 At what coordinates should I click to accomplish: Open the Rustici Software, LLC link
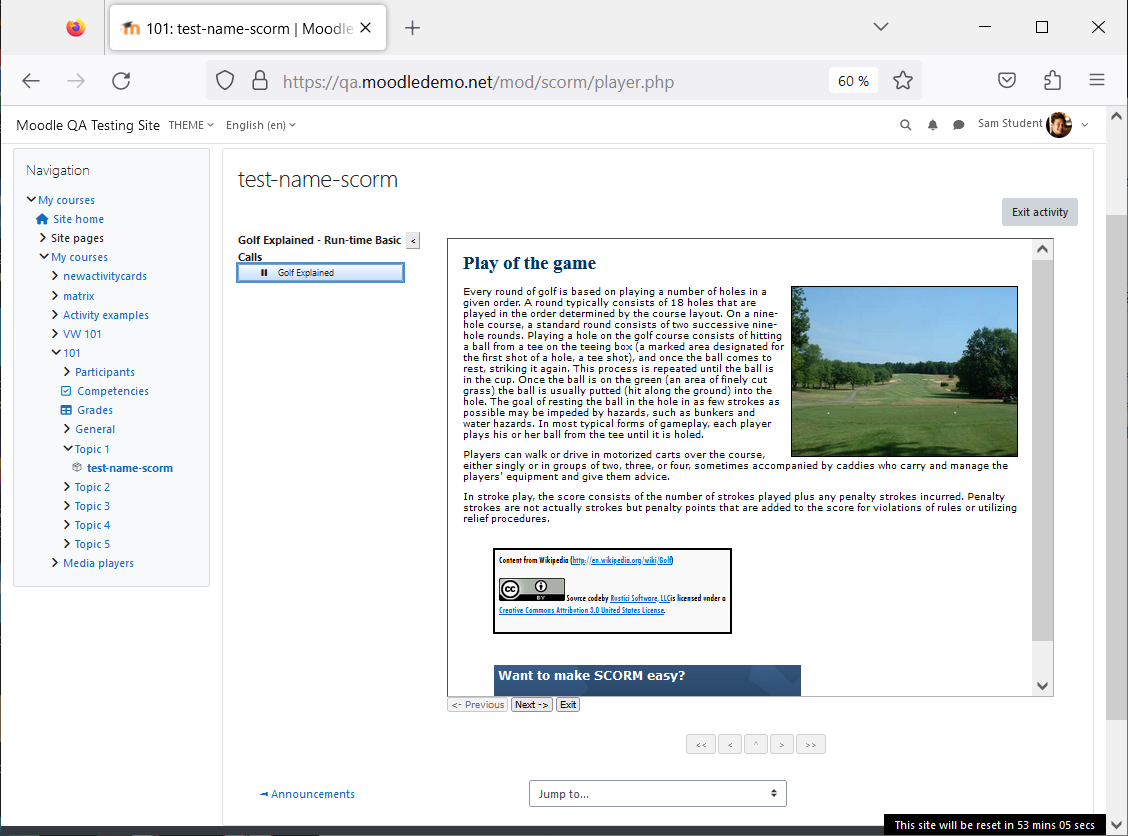click(x=640, y=599)
